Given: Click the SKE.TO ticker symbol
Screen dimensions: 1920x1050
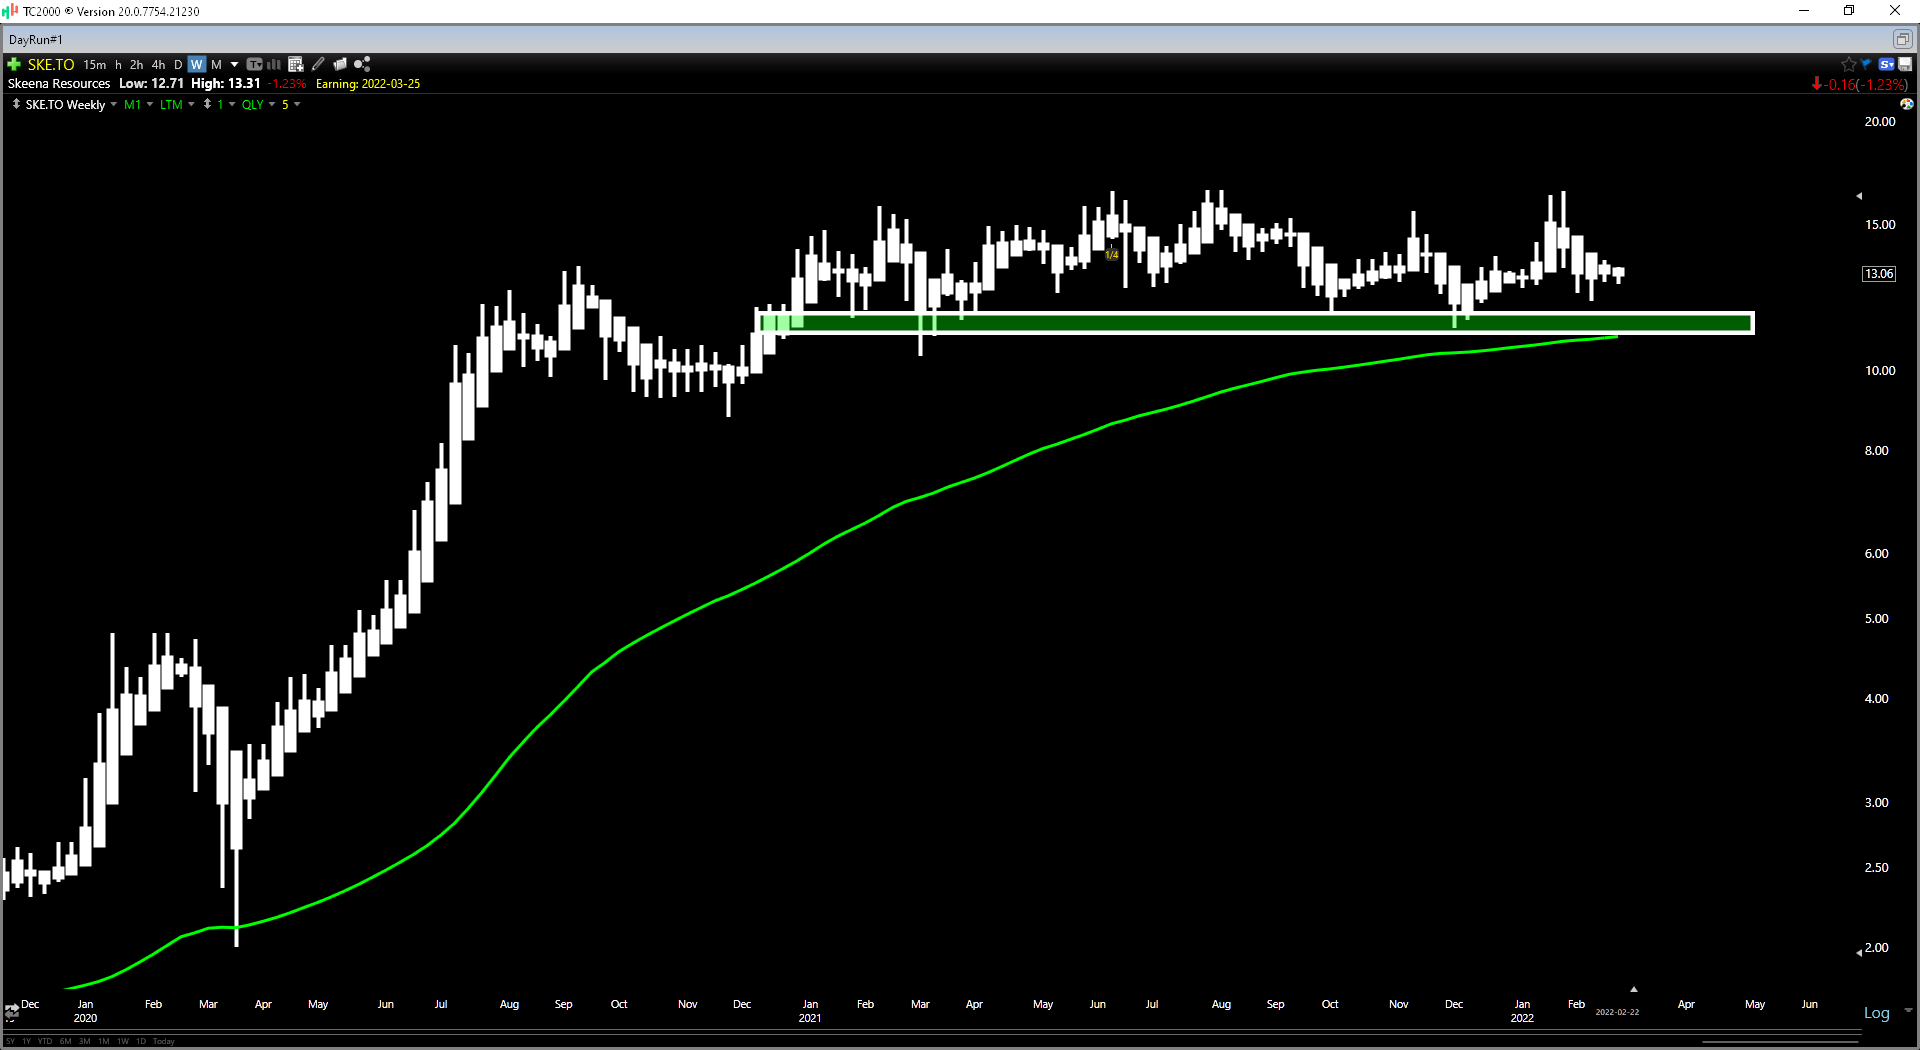Looking at the screenshot, I should pos(51,64).
